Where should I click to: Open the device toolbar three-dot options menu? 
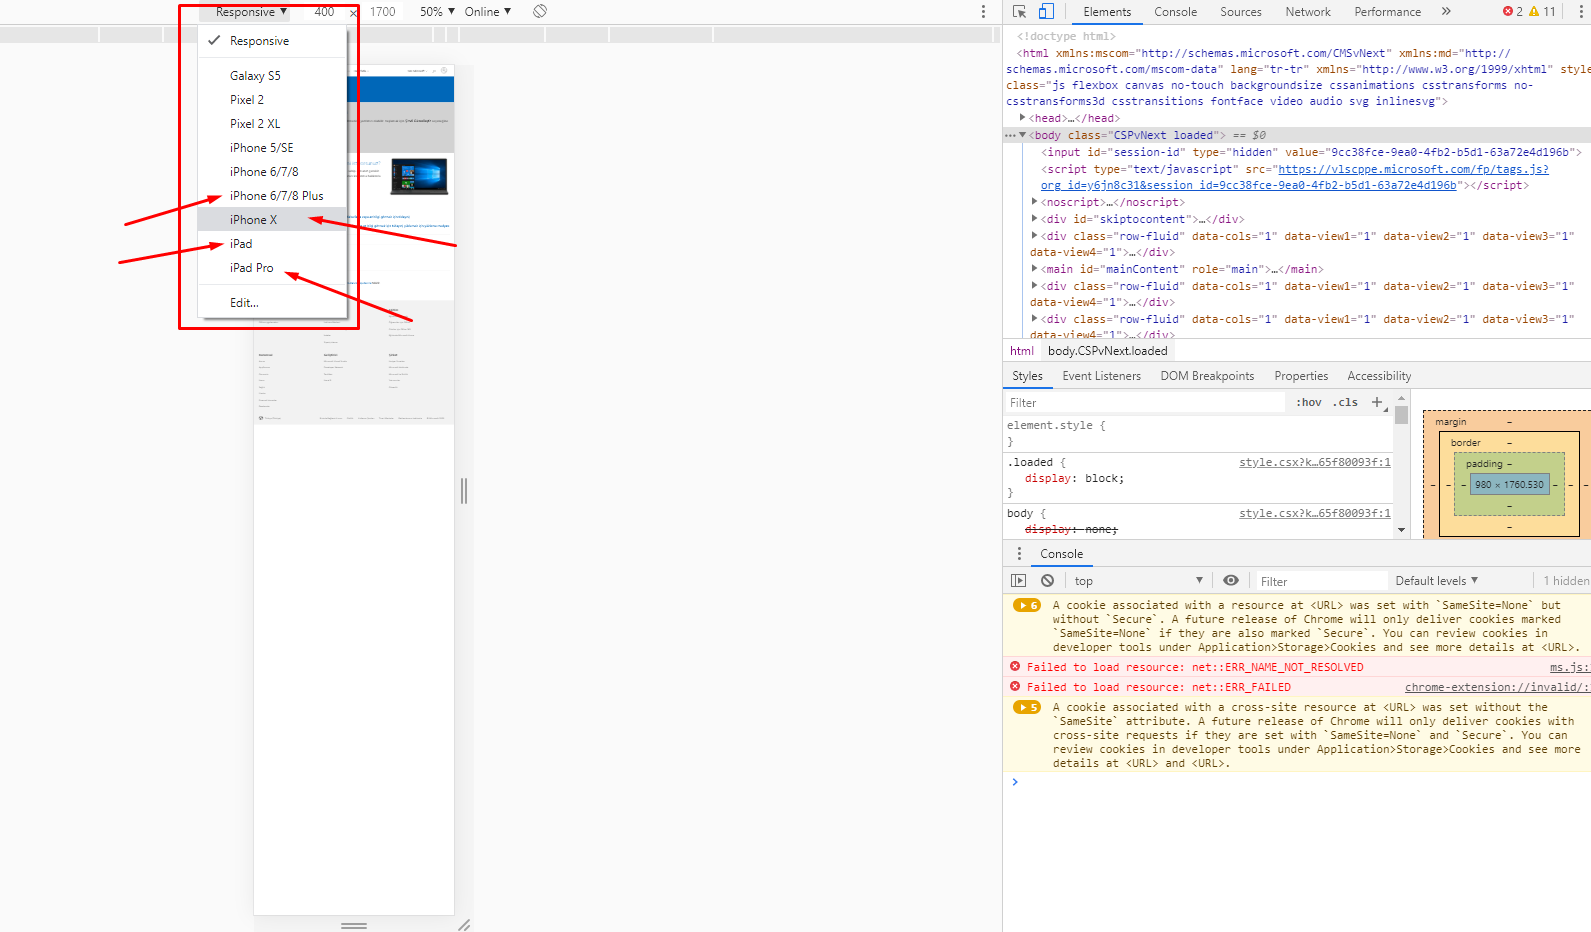coord(983,12)
